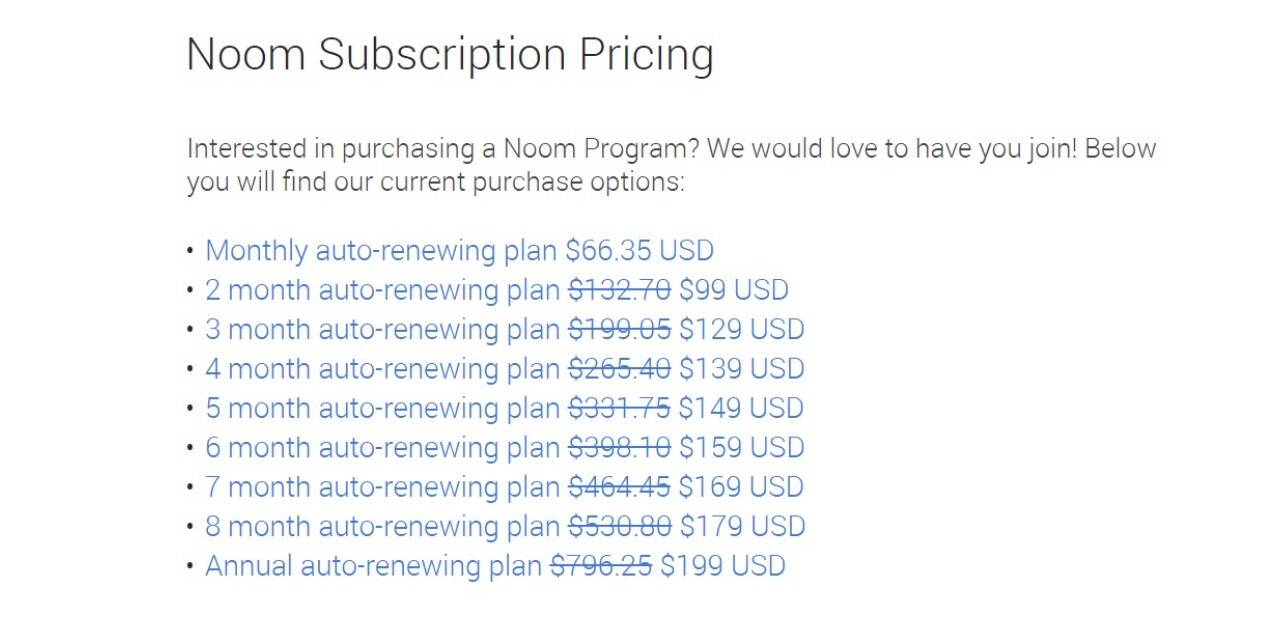1280x643 pixels.
Task: Follow the 6 month auto-renewing plan link
Action: coord(382,447)
